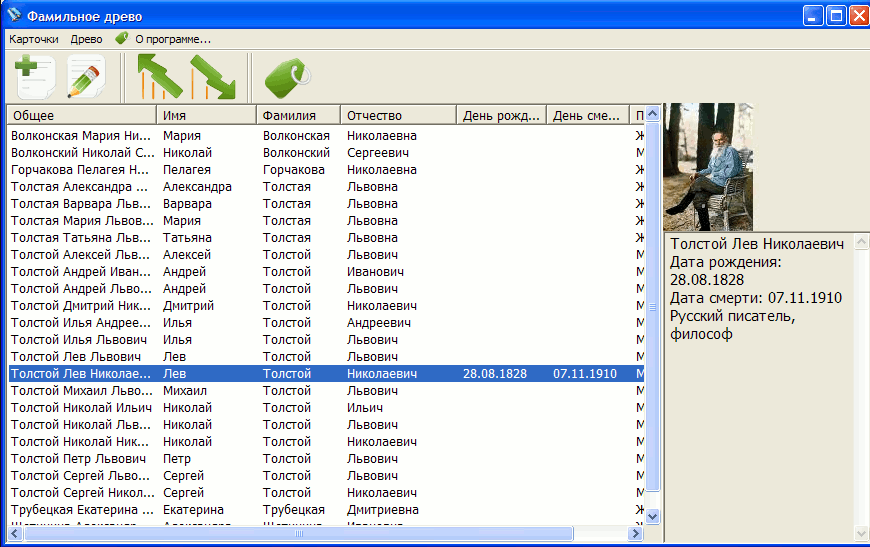Select the Трубецкая Екатерина row
This screenshot has height=547, width=870.
[x=82, y=510]
